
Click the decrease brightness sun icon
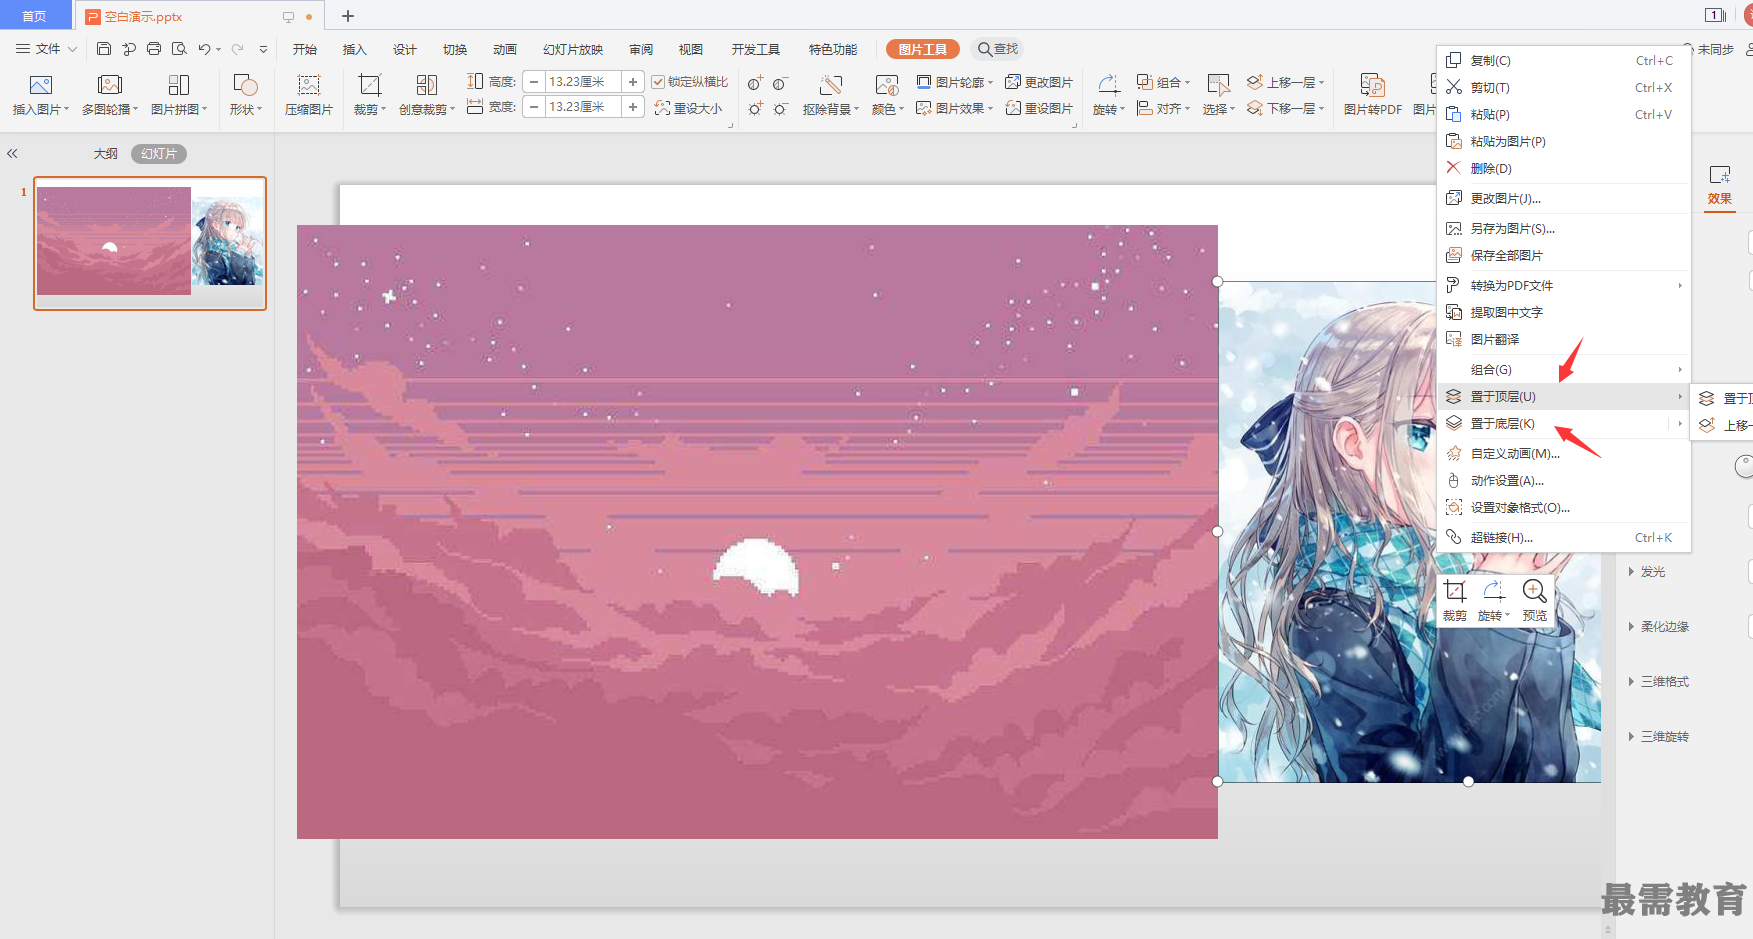[x=780, y=108]
